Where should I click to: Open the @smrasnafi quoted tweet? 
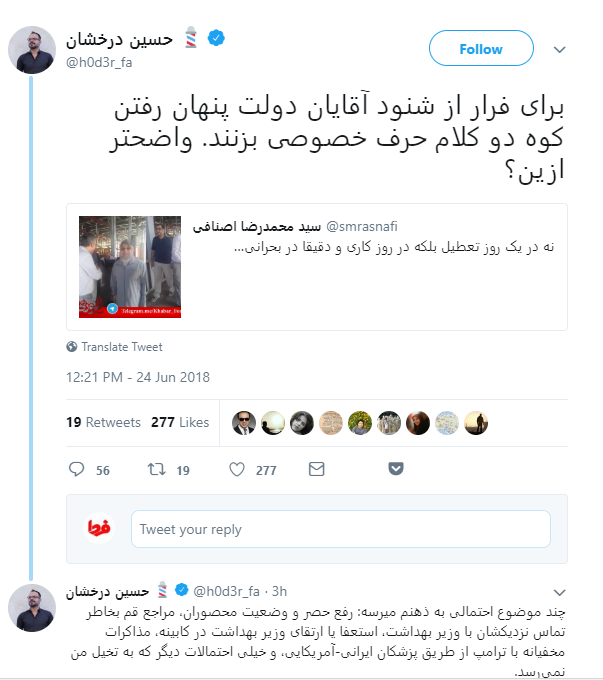pos(317,267)
